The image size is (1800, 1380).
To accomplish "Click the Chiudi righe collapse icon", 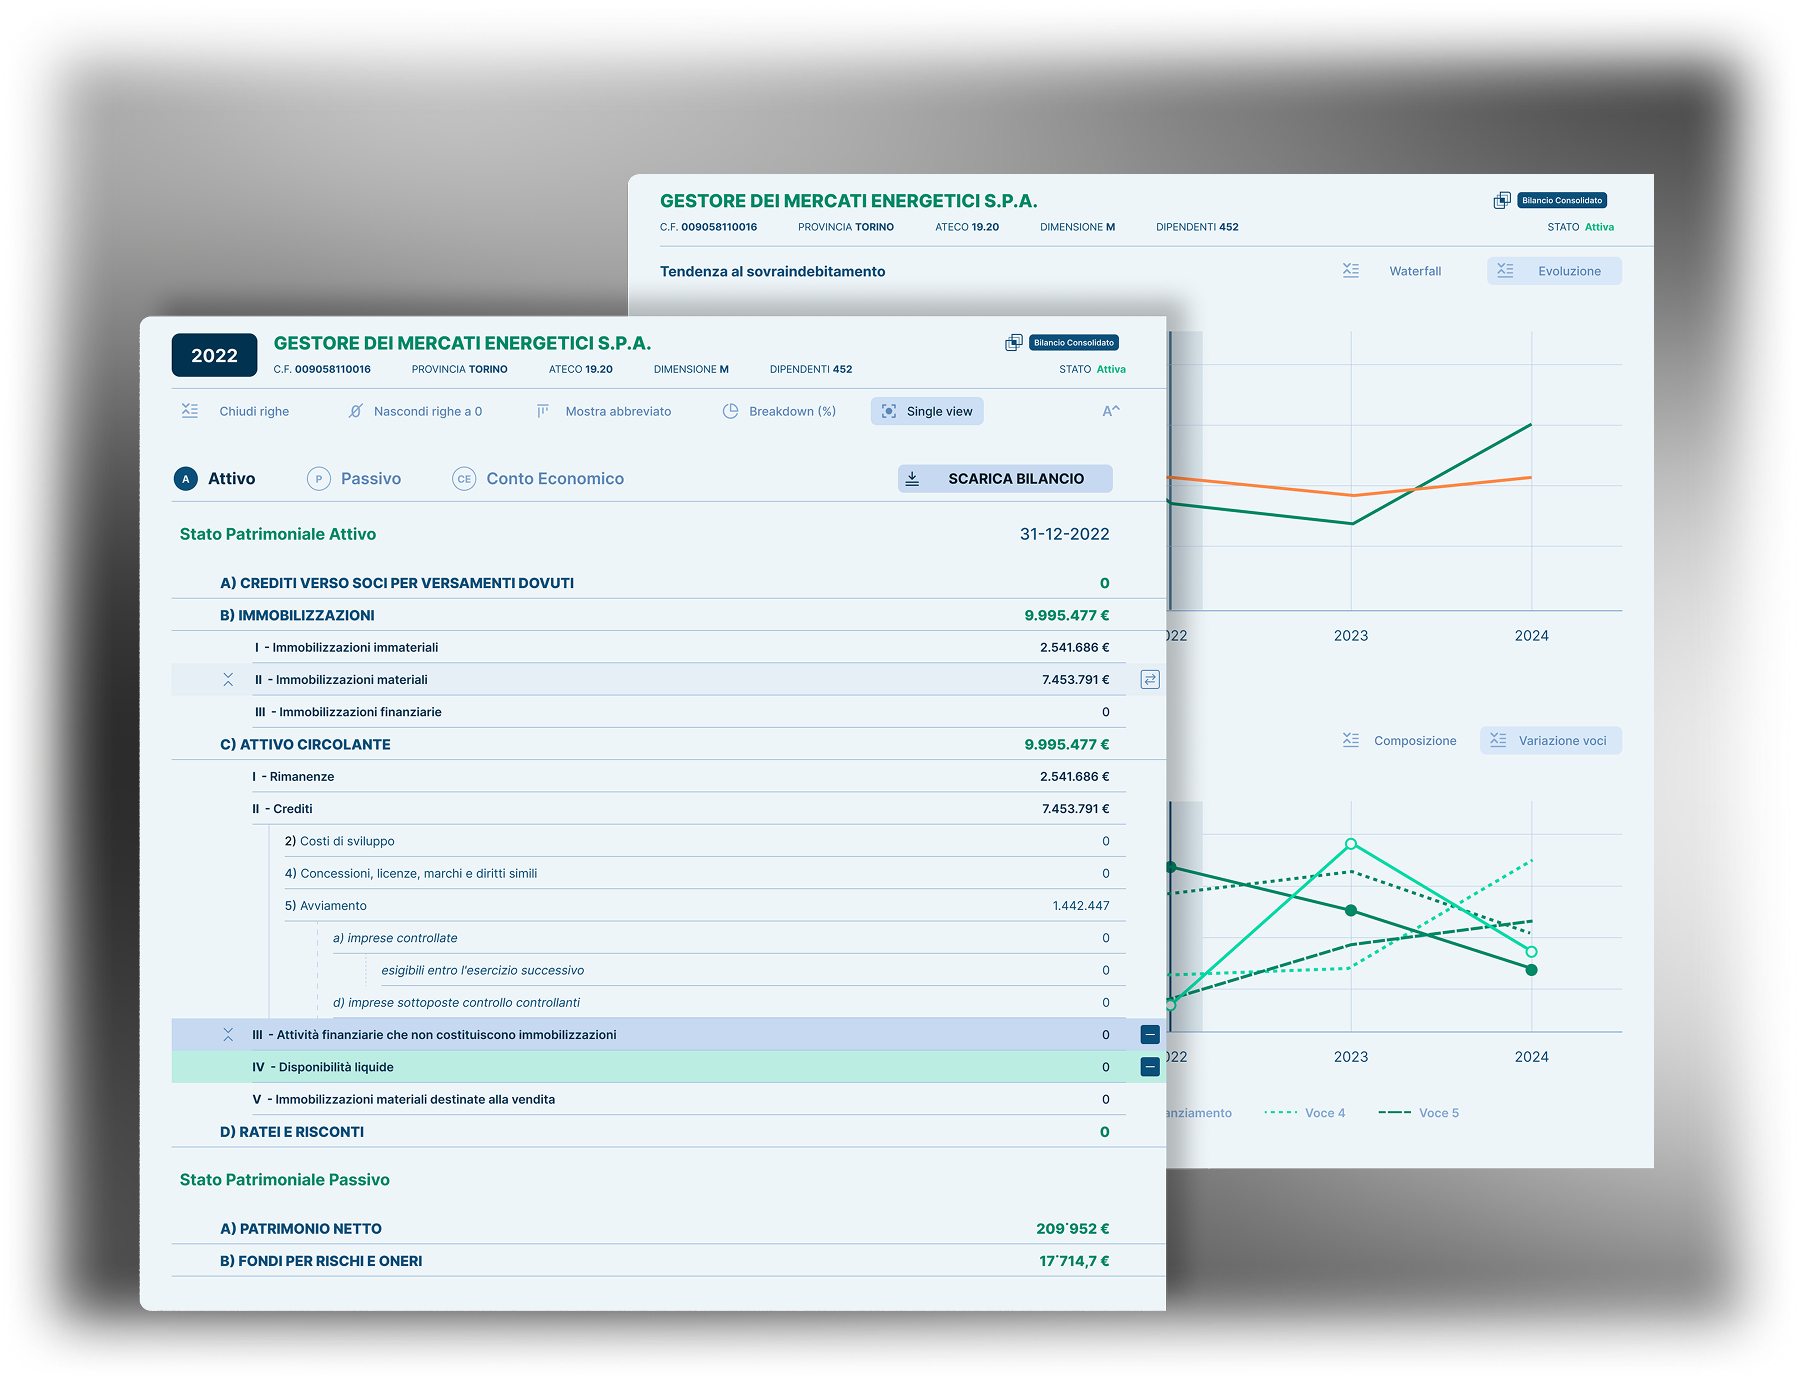I will [x=190, y=411].
